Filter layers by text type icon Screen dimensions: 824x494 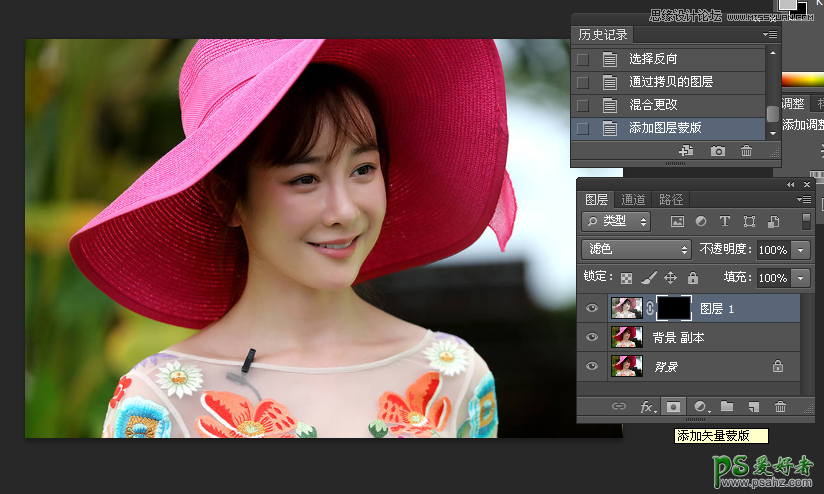point(724,221)
